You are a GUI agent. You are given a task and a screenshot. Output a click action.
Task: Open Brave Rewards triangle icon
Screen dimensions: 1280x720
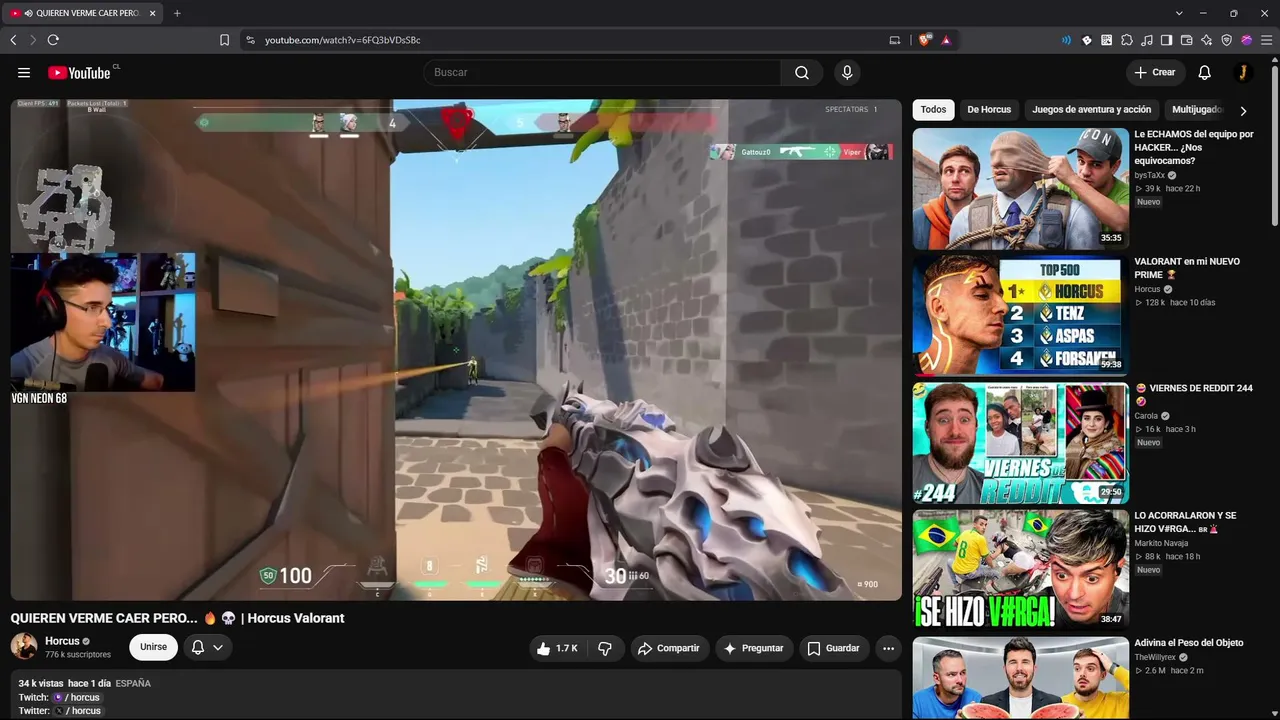946,40
